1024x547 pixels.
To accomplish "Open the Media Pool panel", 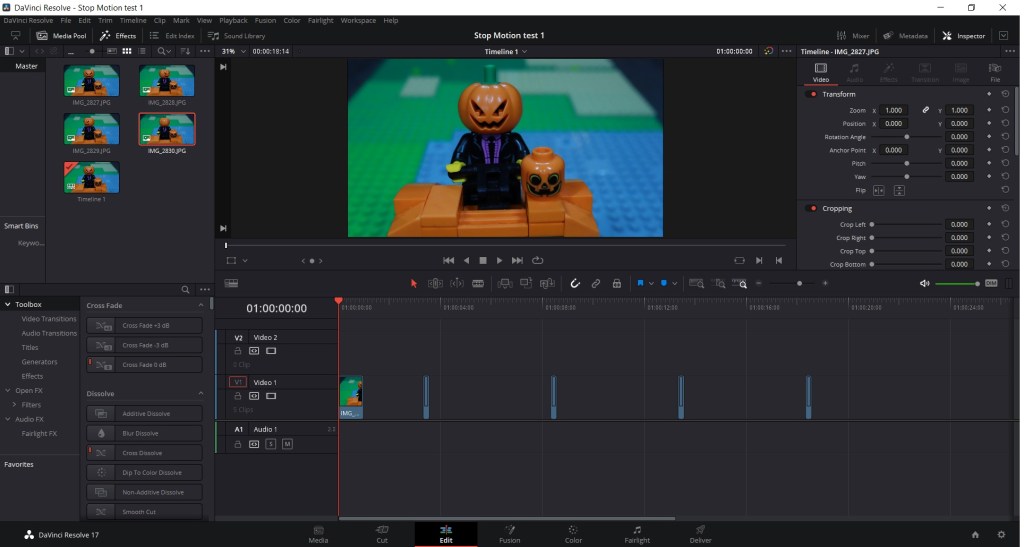I will point(61,36).
